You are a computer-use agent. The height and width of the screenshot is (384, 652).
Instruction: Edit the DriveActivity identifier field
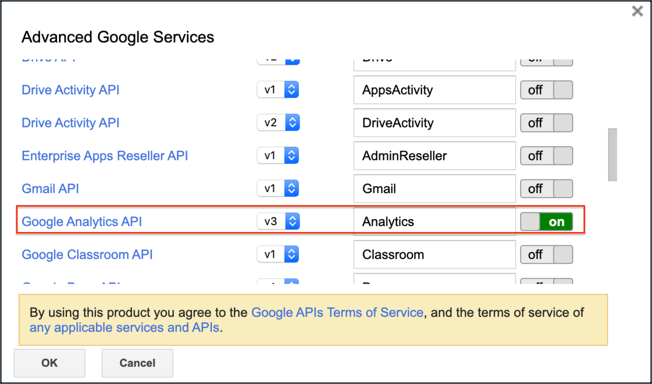[435, 123]
